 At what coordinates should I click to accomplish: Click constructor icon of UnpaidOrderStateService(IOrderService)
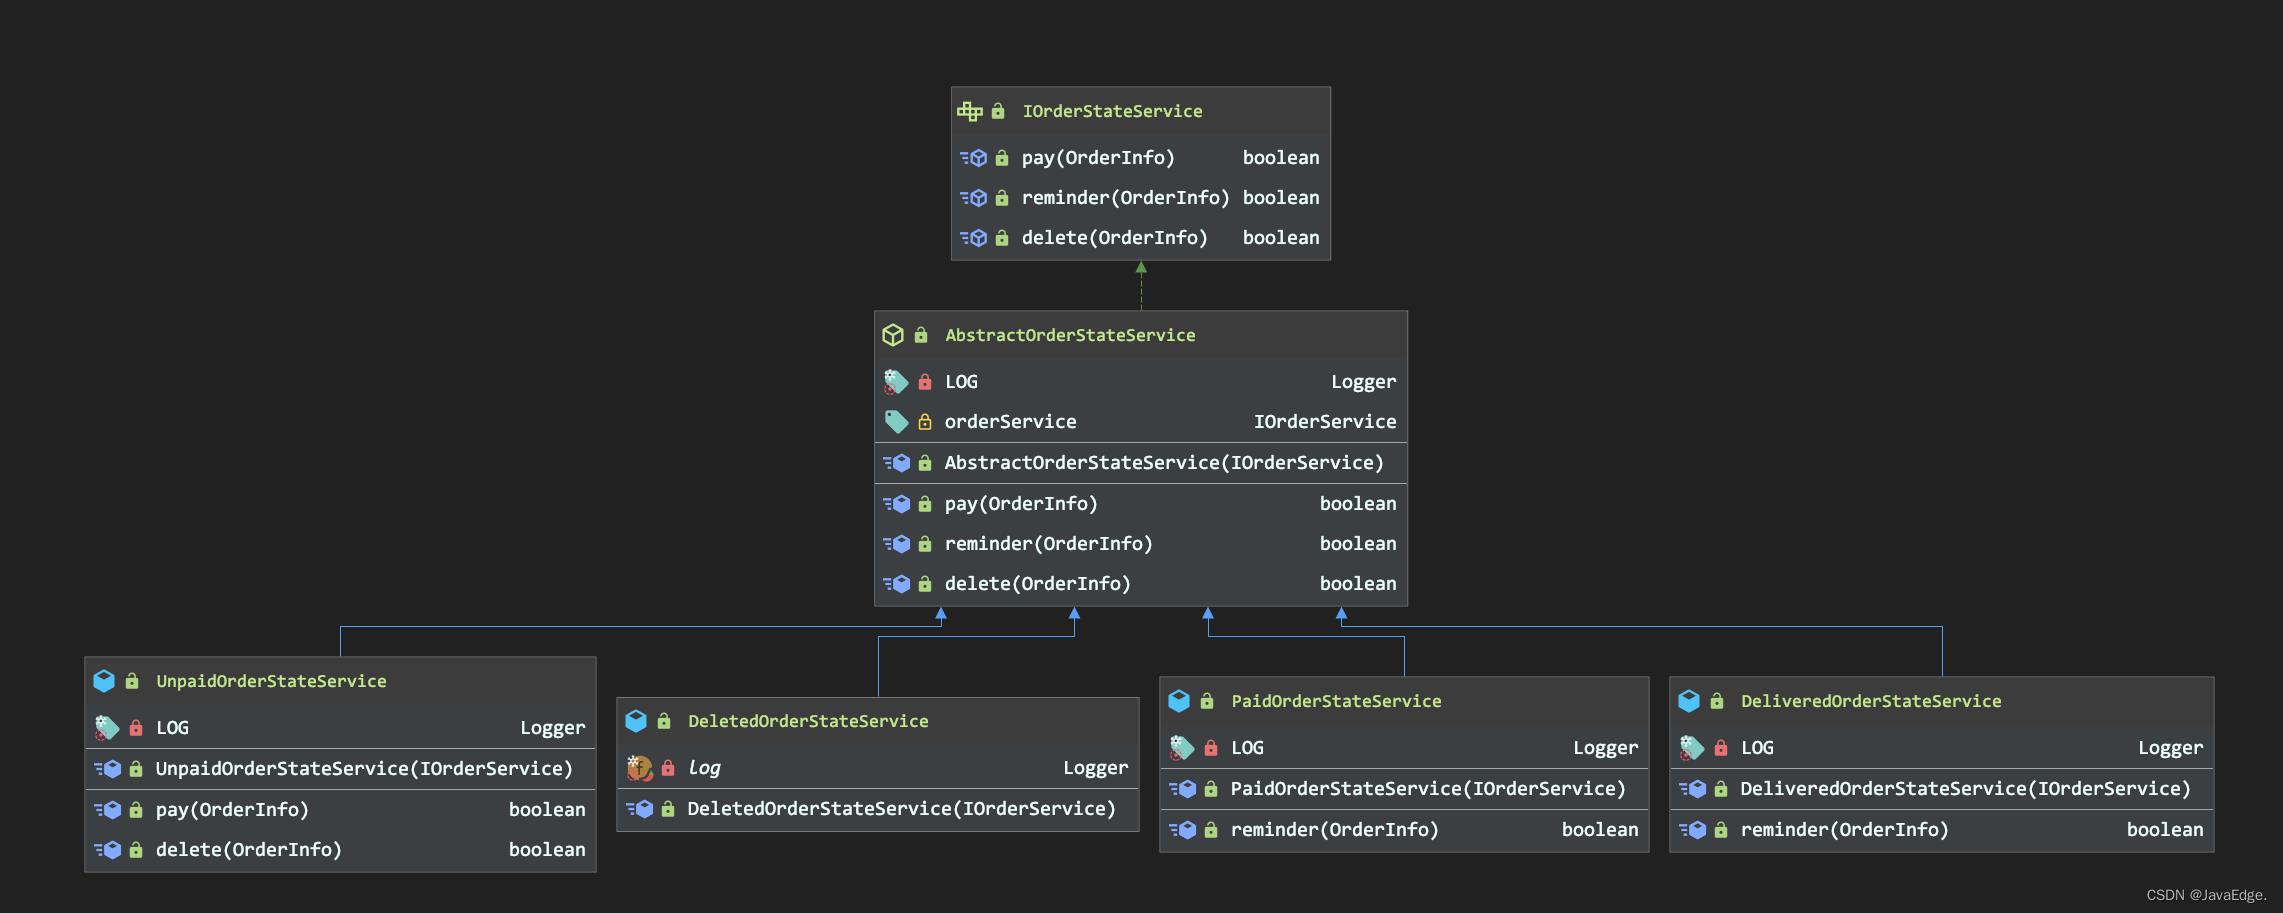(108, 769)
